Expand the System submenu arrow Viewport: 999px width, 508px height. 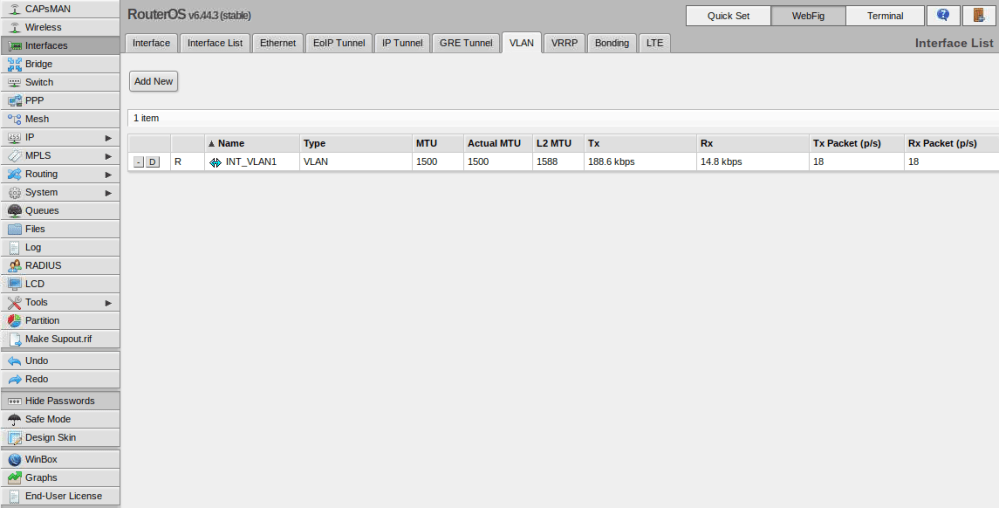click(108, 192)
